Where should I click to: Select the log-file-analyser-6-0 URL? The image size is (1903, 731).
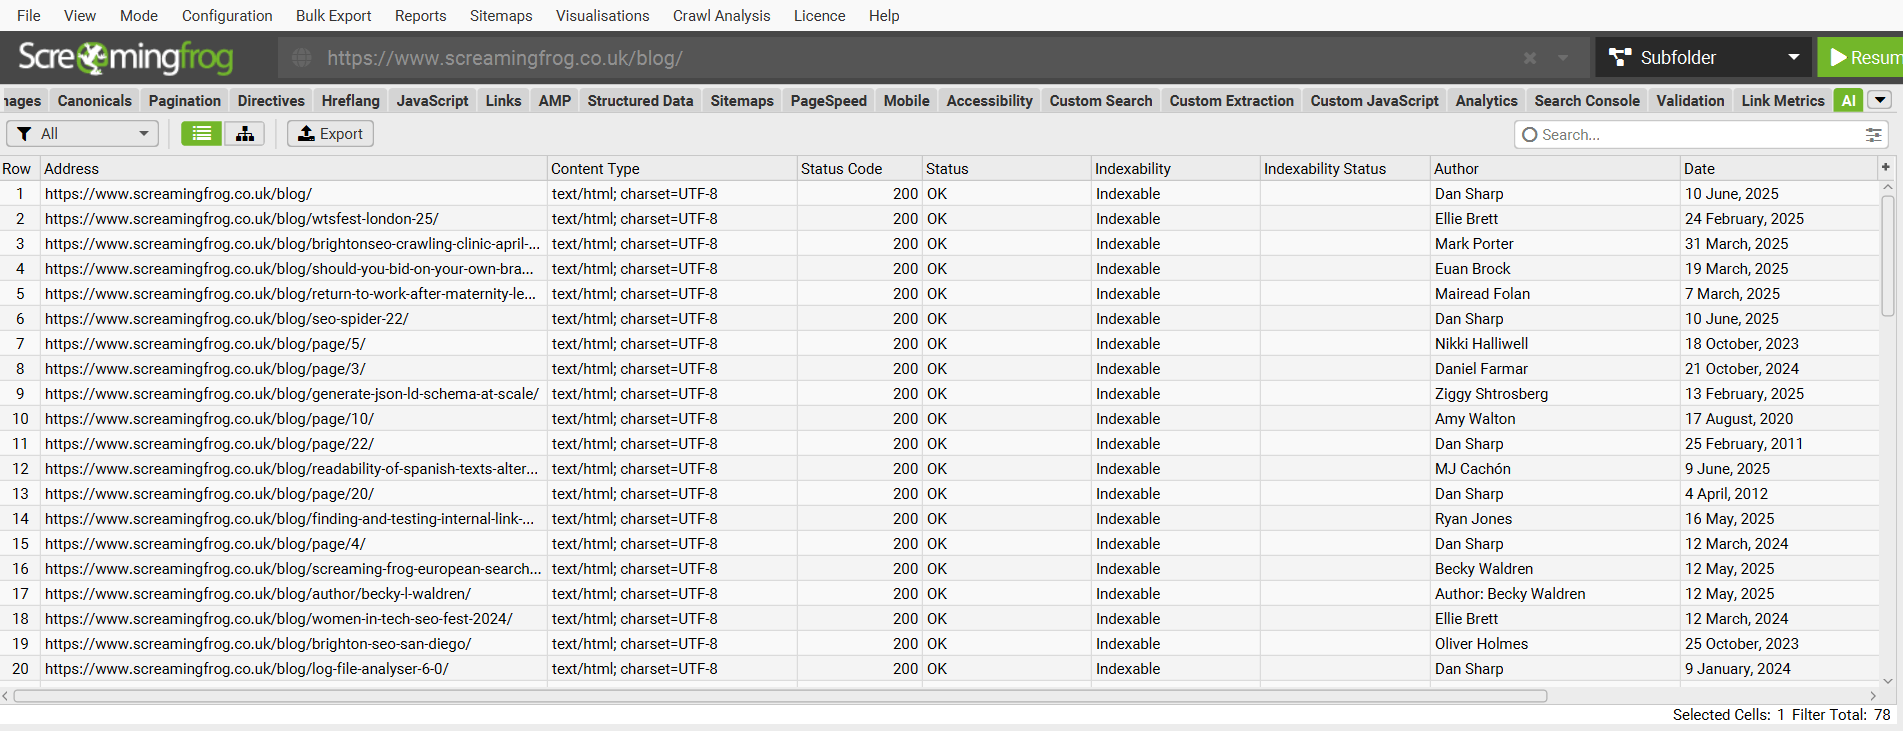point(294,668)
